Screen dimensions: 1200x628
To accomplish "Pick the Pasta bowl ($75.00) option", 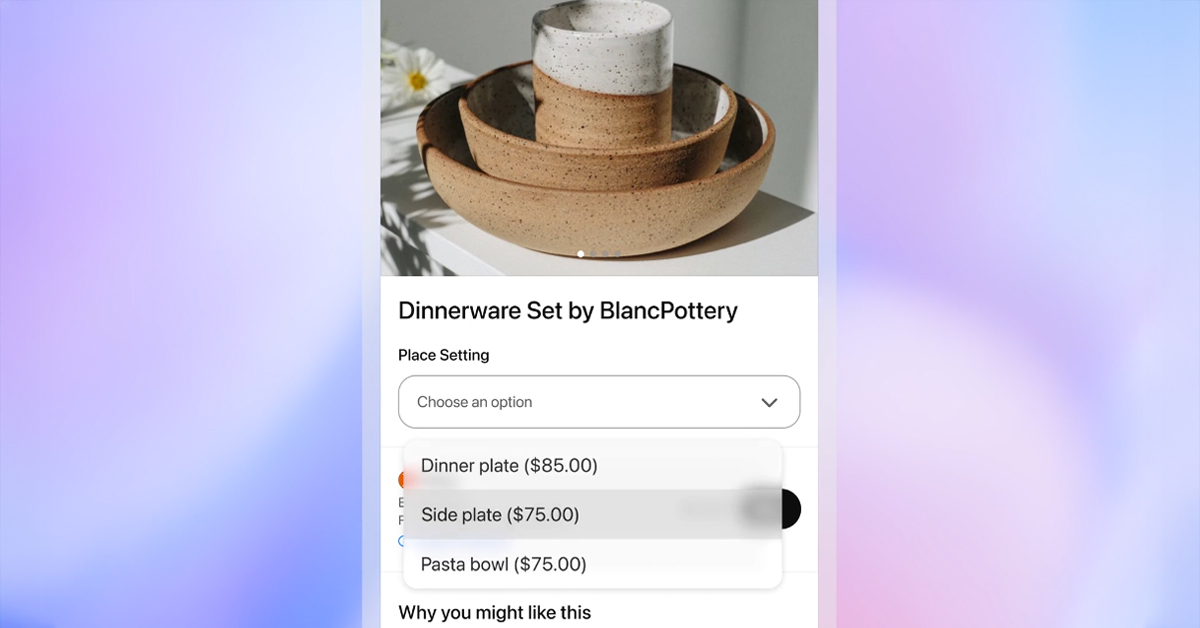I will coord(593,564).
